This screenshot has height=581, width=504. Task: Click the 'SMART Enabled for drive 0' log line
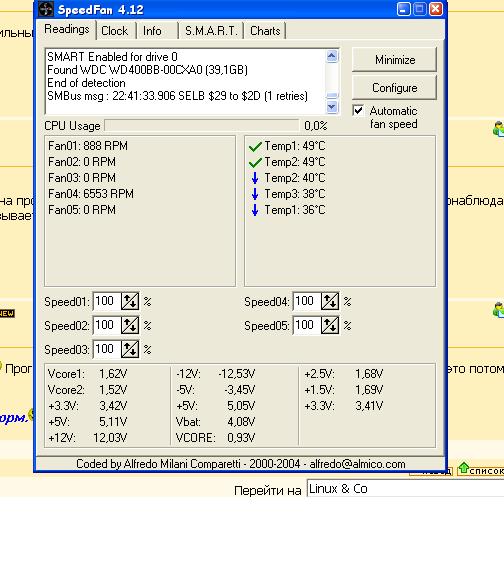click(x=112, y=57)
